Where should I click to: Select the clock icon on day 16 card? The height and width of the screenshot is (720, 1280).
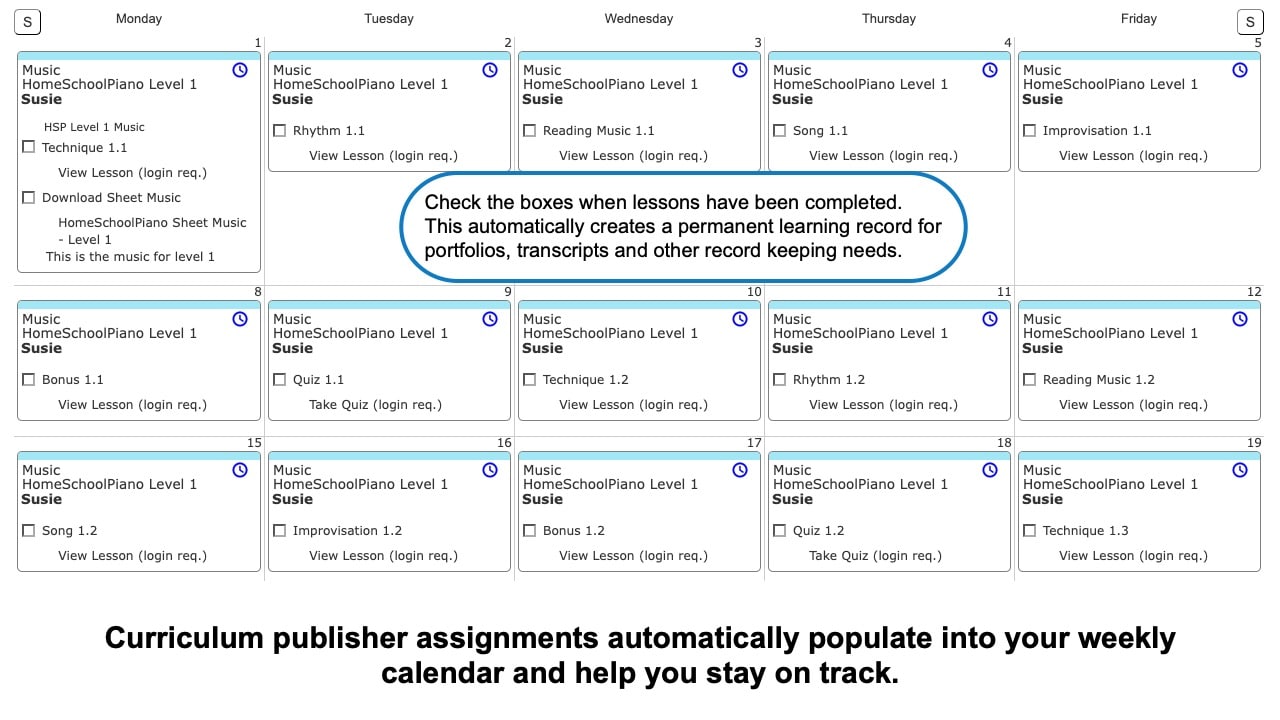490,470
